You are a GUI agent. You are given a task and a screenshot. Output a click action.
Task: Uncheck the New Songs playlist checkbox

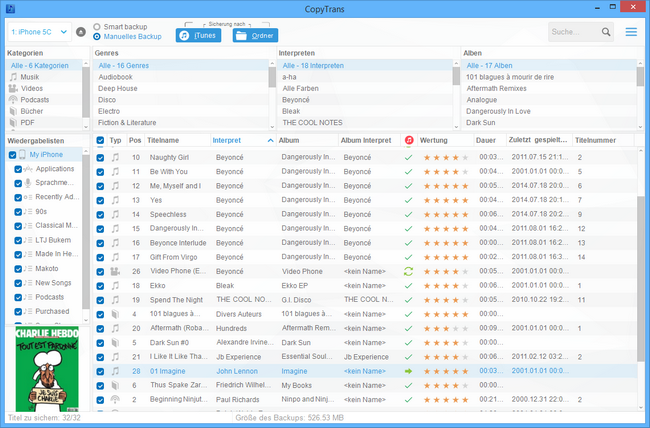[x=18, y=283]
